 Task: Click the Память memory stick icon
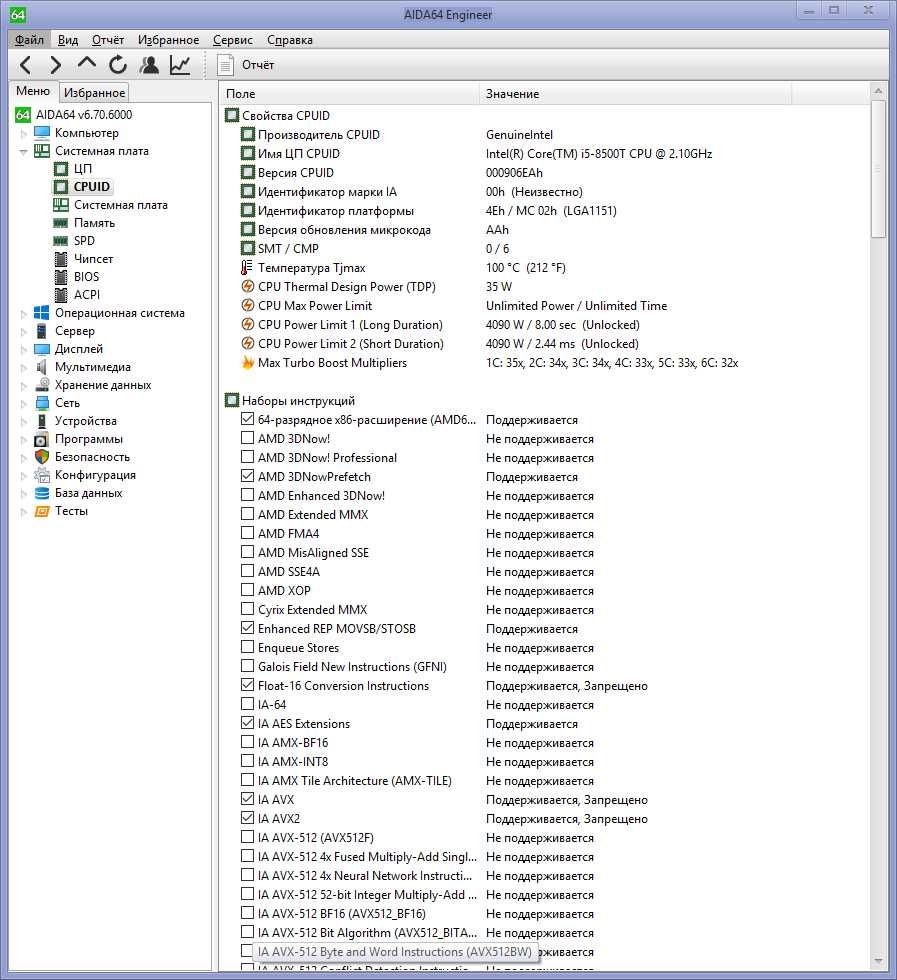click(61, 223)
